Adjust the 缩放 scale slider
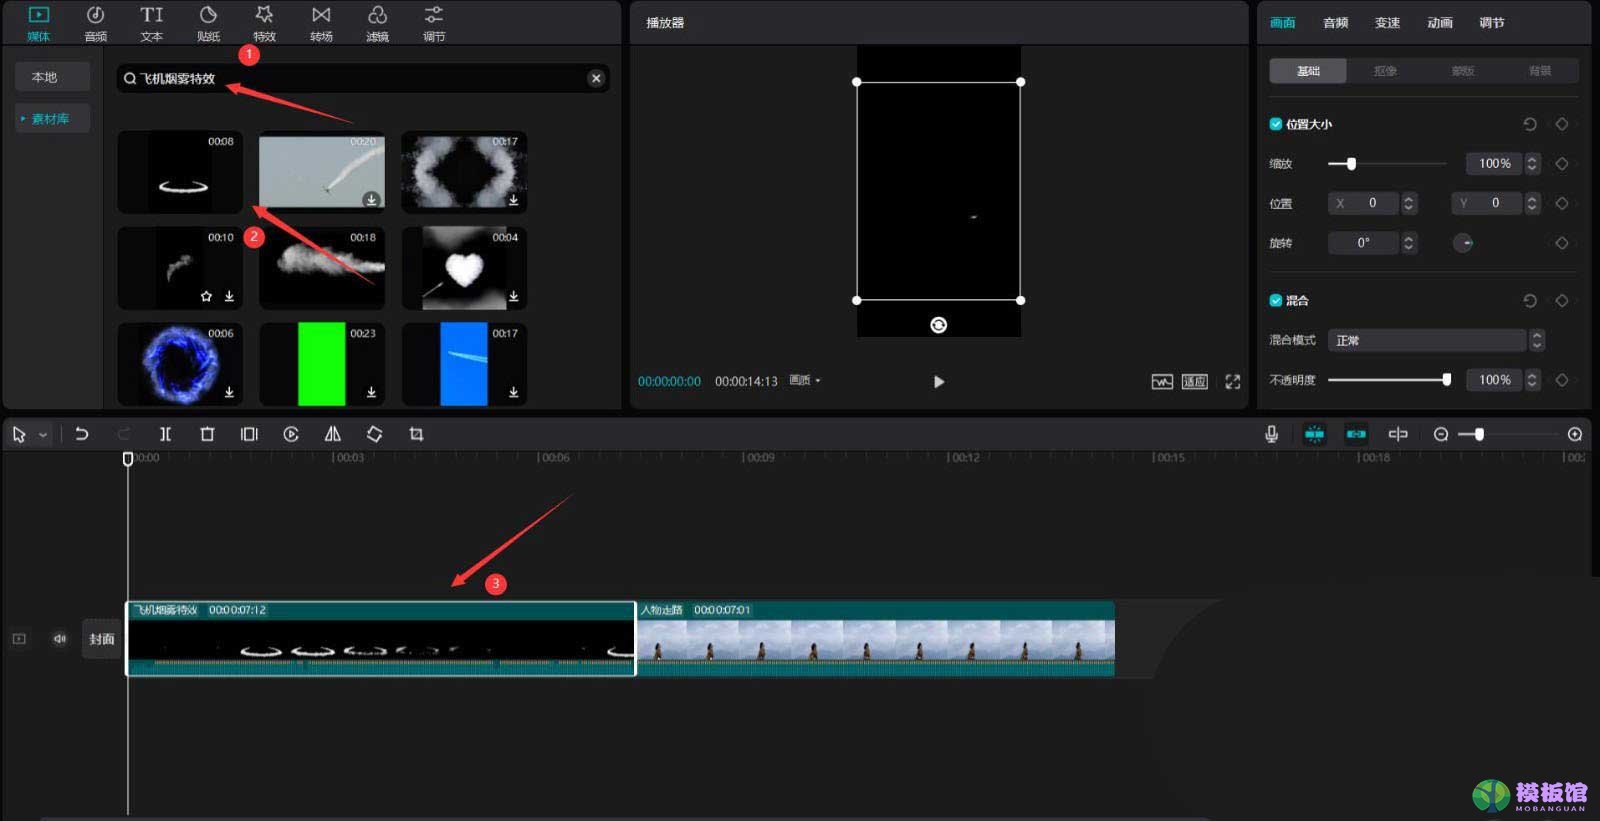This screenshot has height=821, width=1600. pyautogui.click(x=1387, y=163)
